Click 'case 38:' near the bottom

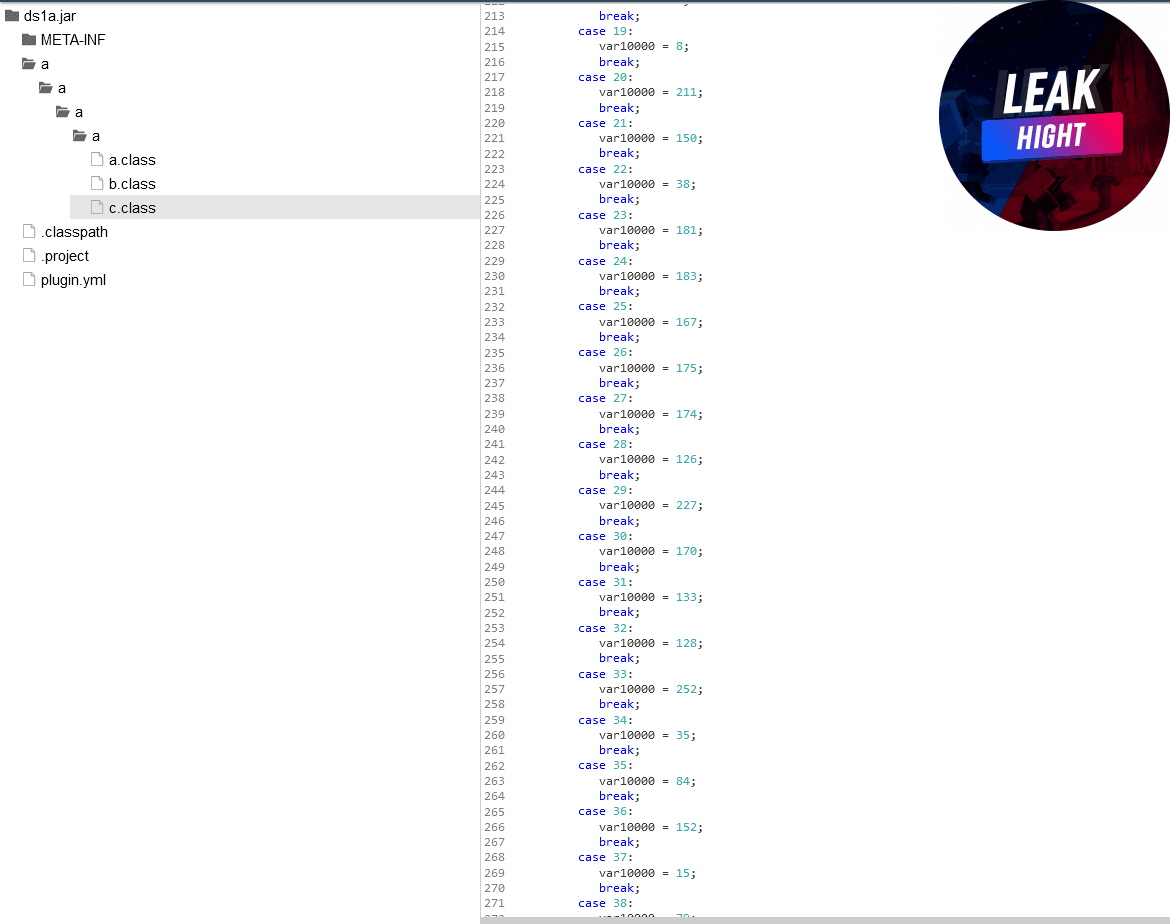pyautogui.click(x=605, y=903)
